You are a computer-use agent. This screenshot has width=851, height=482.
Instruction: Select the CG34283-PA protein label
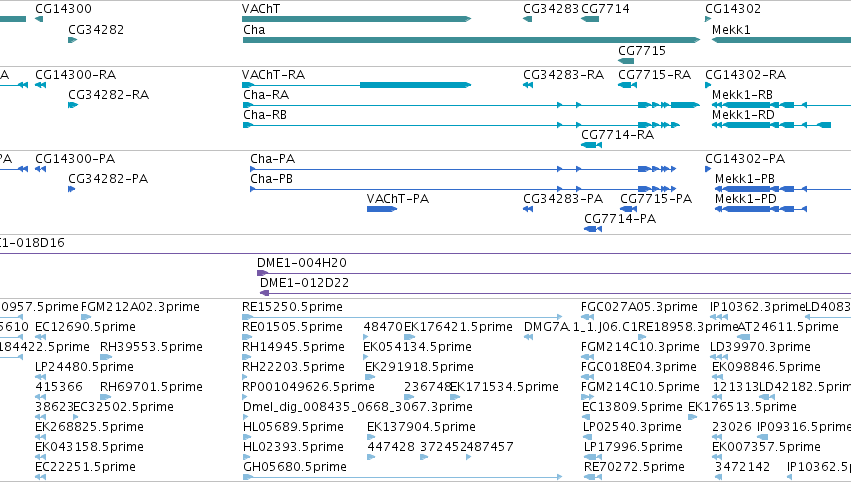563,199
